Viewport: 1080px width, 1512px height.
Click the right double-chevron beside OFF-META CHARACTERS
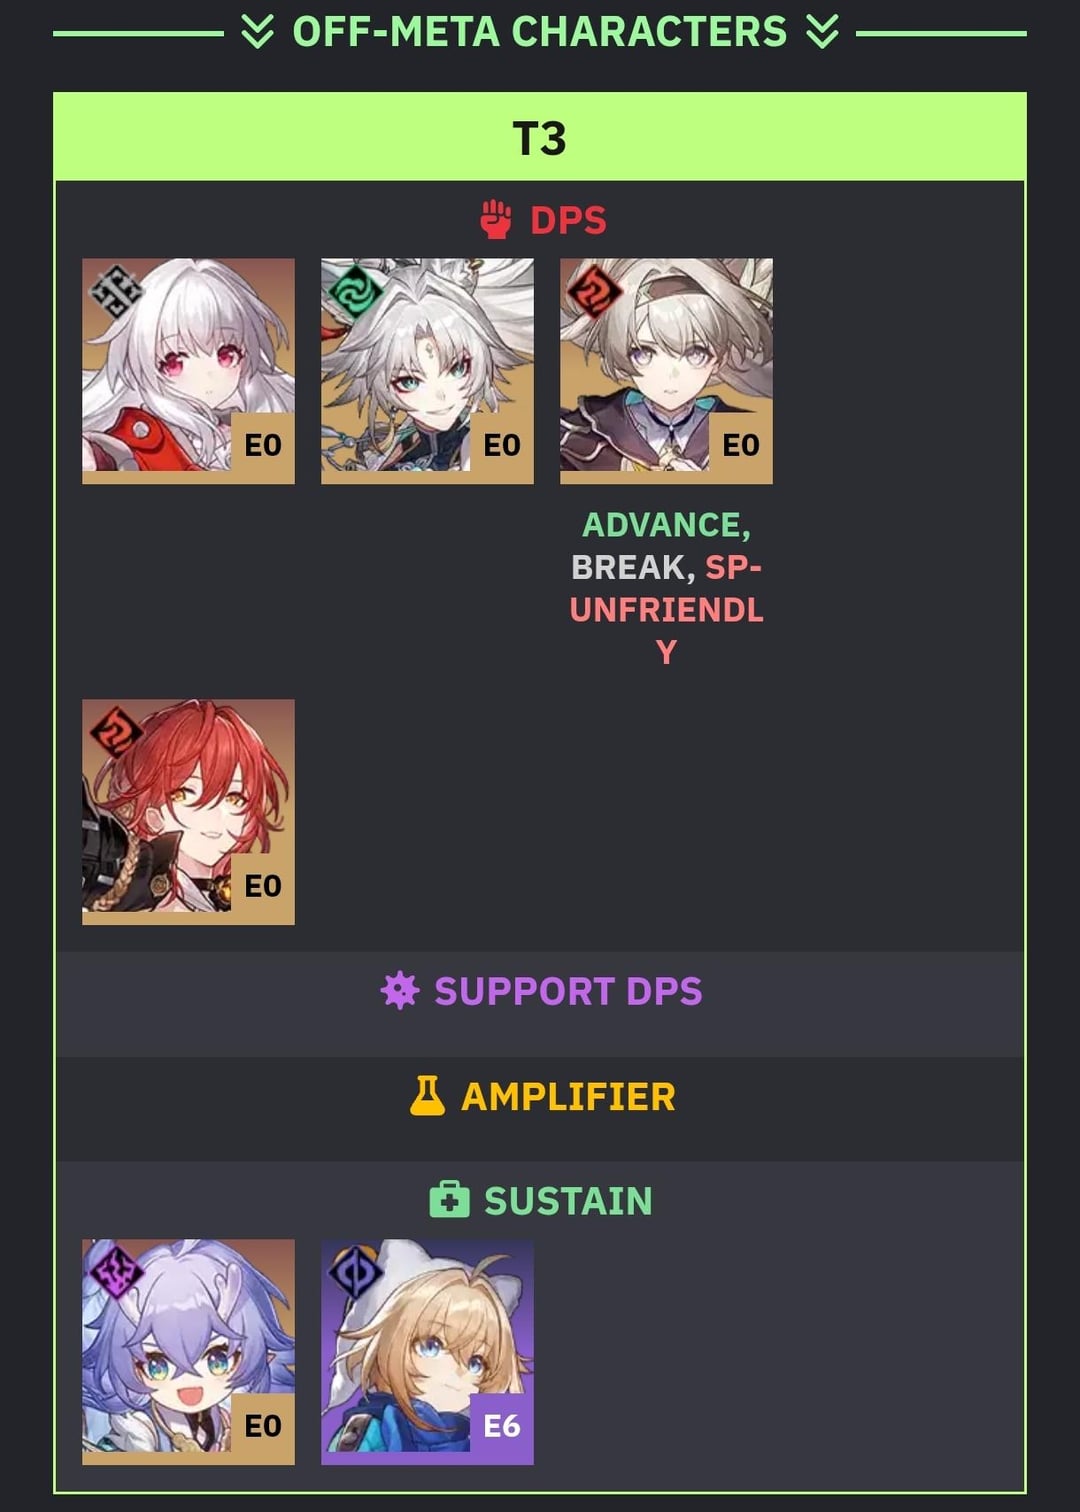coord(822,32)
